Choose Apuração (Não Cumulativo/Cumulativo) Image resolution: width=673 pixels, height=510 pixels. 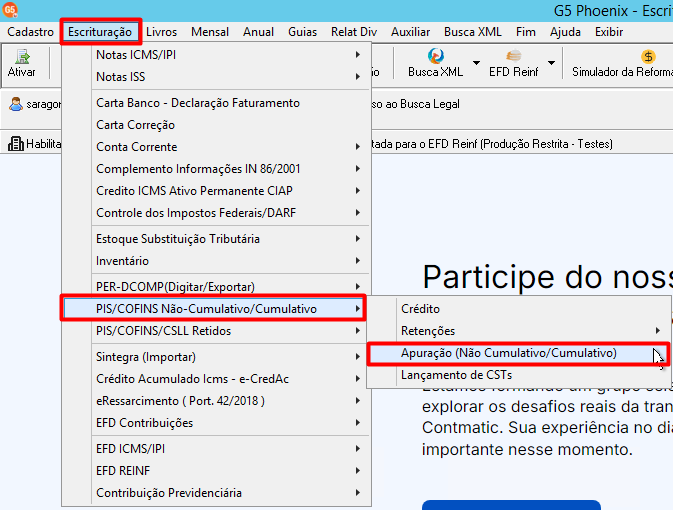518,353
